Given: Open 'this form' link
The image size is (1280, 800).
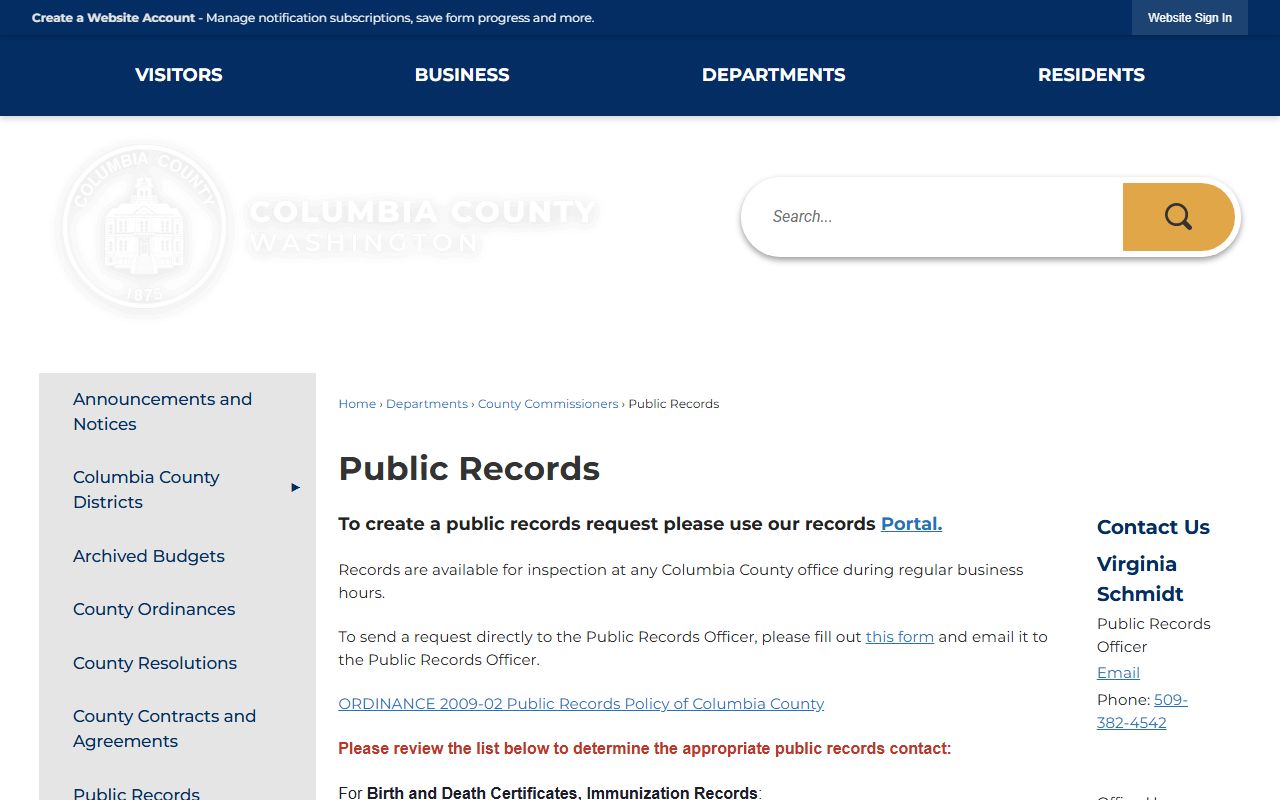Looking at the screenshot, I should point(900,637).
